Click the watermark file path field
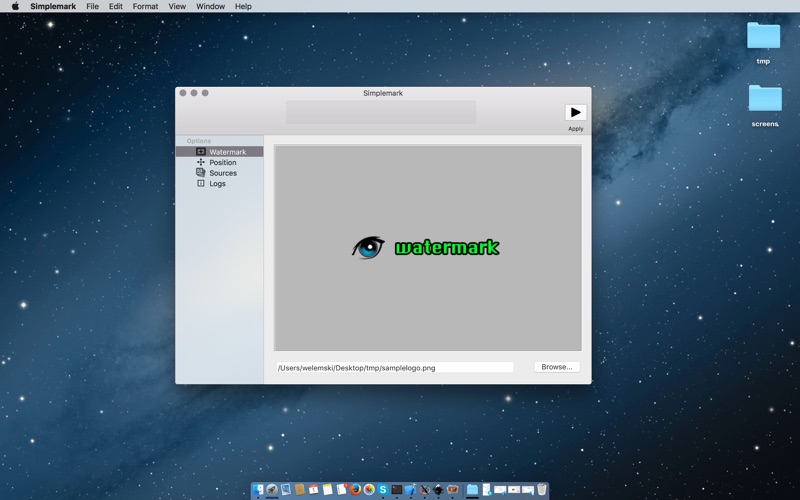This screenshot has height=500, width=800. 394,368
